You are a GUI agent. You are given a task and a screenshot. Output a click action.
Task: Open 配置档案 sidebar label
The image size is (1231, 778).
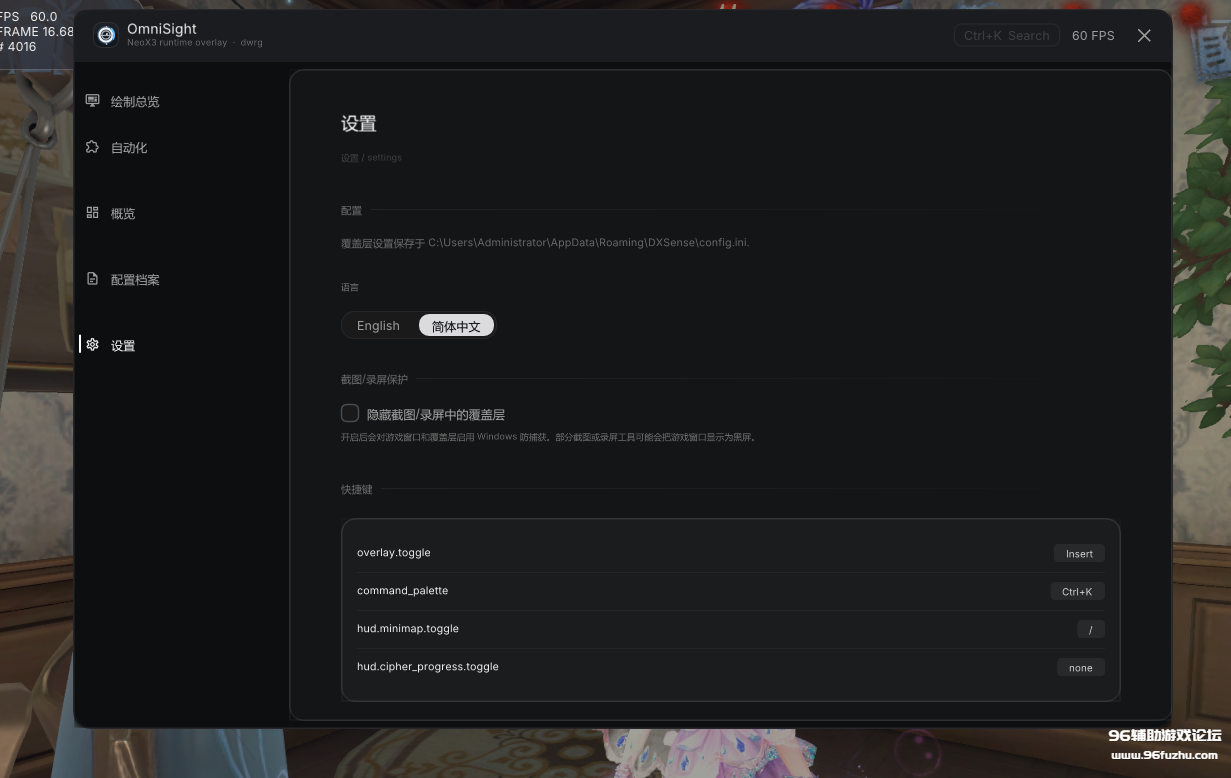pyautogui.click(x=135, y=280)
